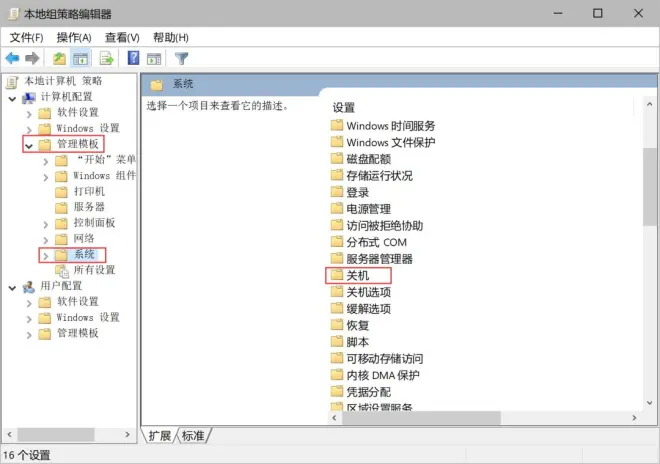Expand 管理模板 under 用户配置
Image resolution: width=660 pixels, height=464 pixels.
click(x=29, y=335)
